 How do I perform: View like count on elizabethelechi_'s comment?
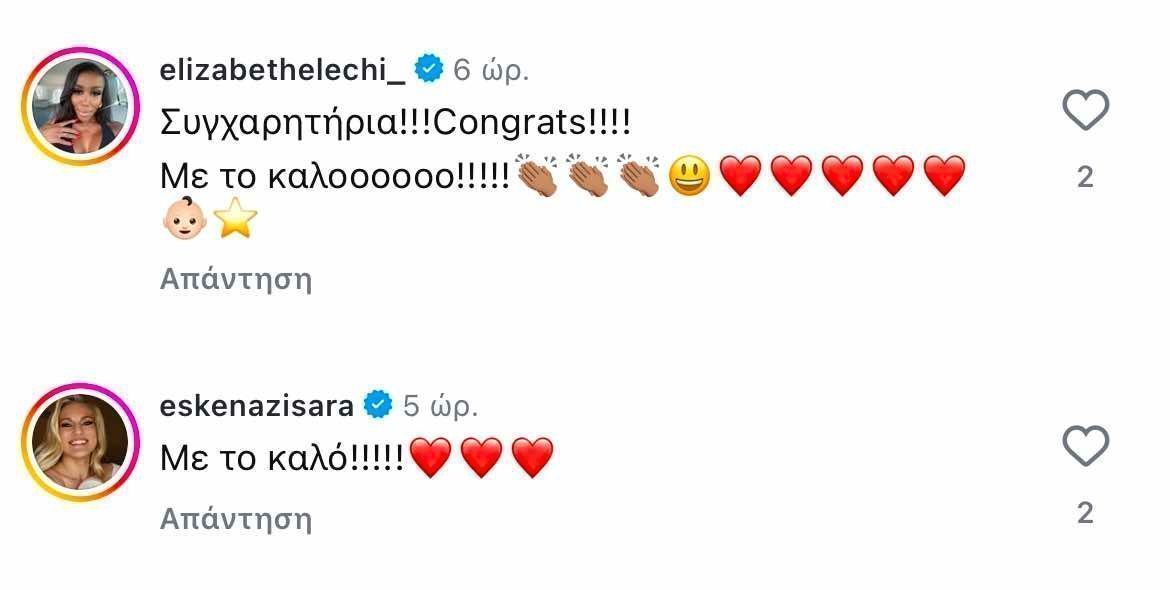[1085, 178]
